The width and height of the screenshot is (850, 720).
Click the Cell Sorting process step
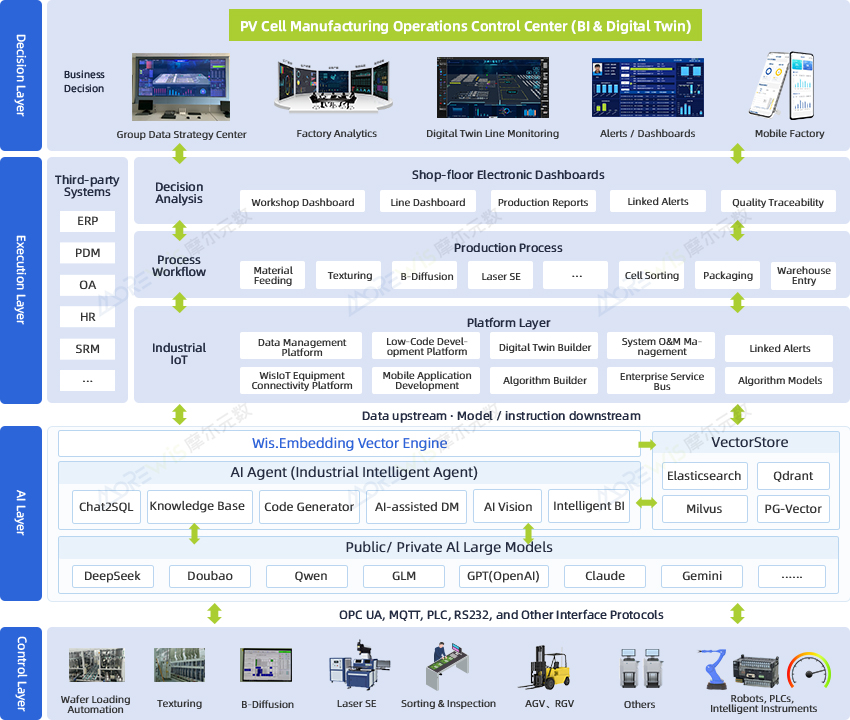coord(652,275)
